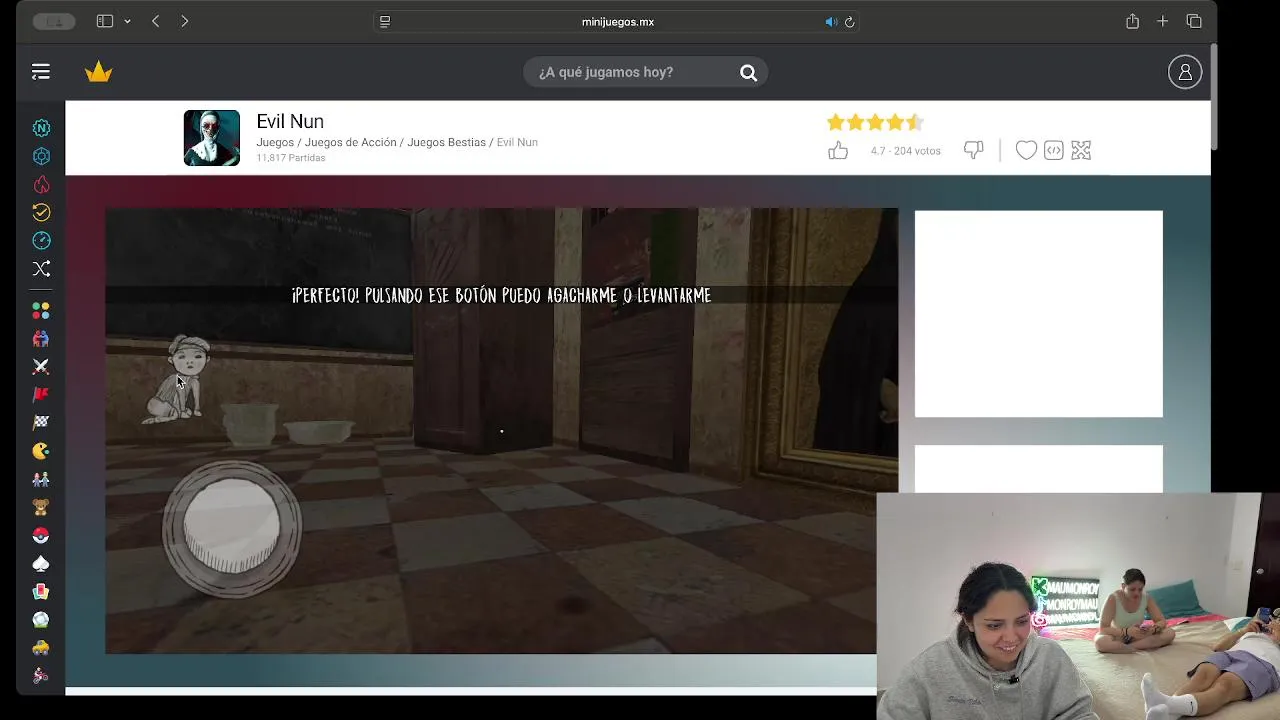Reload the page in Safari

[x=849, y=22]
